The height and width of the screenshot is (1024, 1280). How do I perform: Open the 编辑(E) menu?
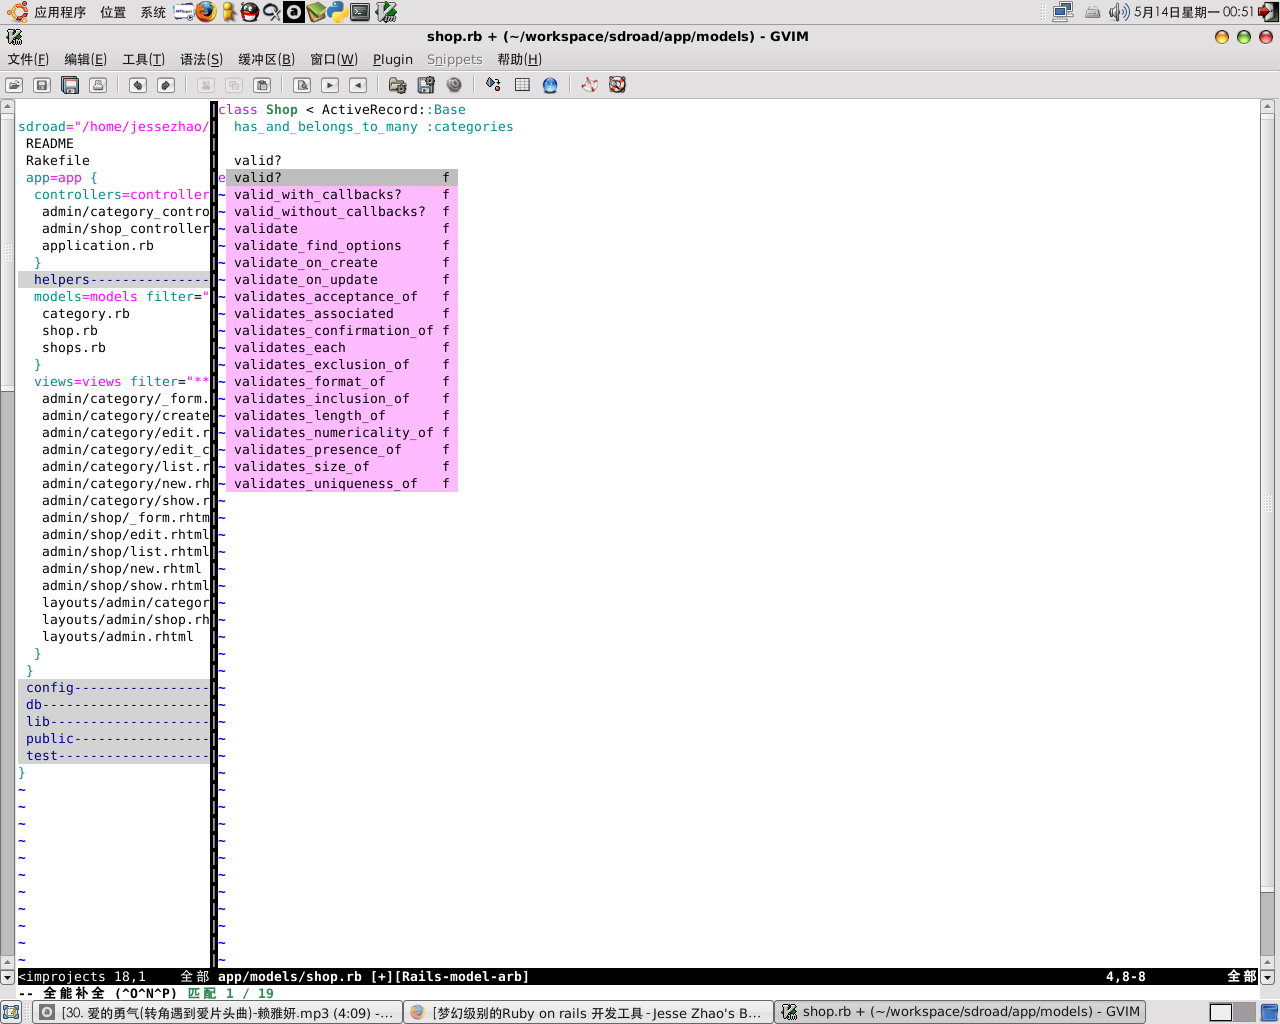point(85,59)
